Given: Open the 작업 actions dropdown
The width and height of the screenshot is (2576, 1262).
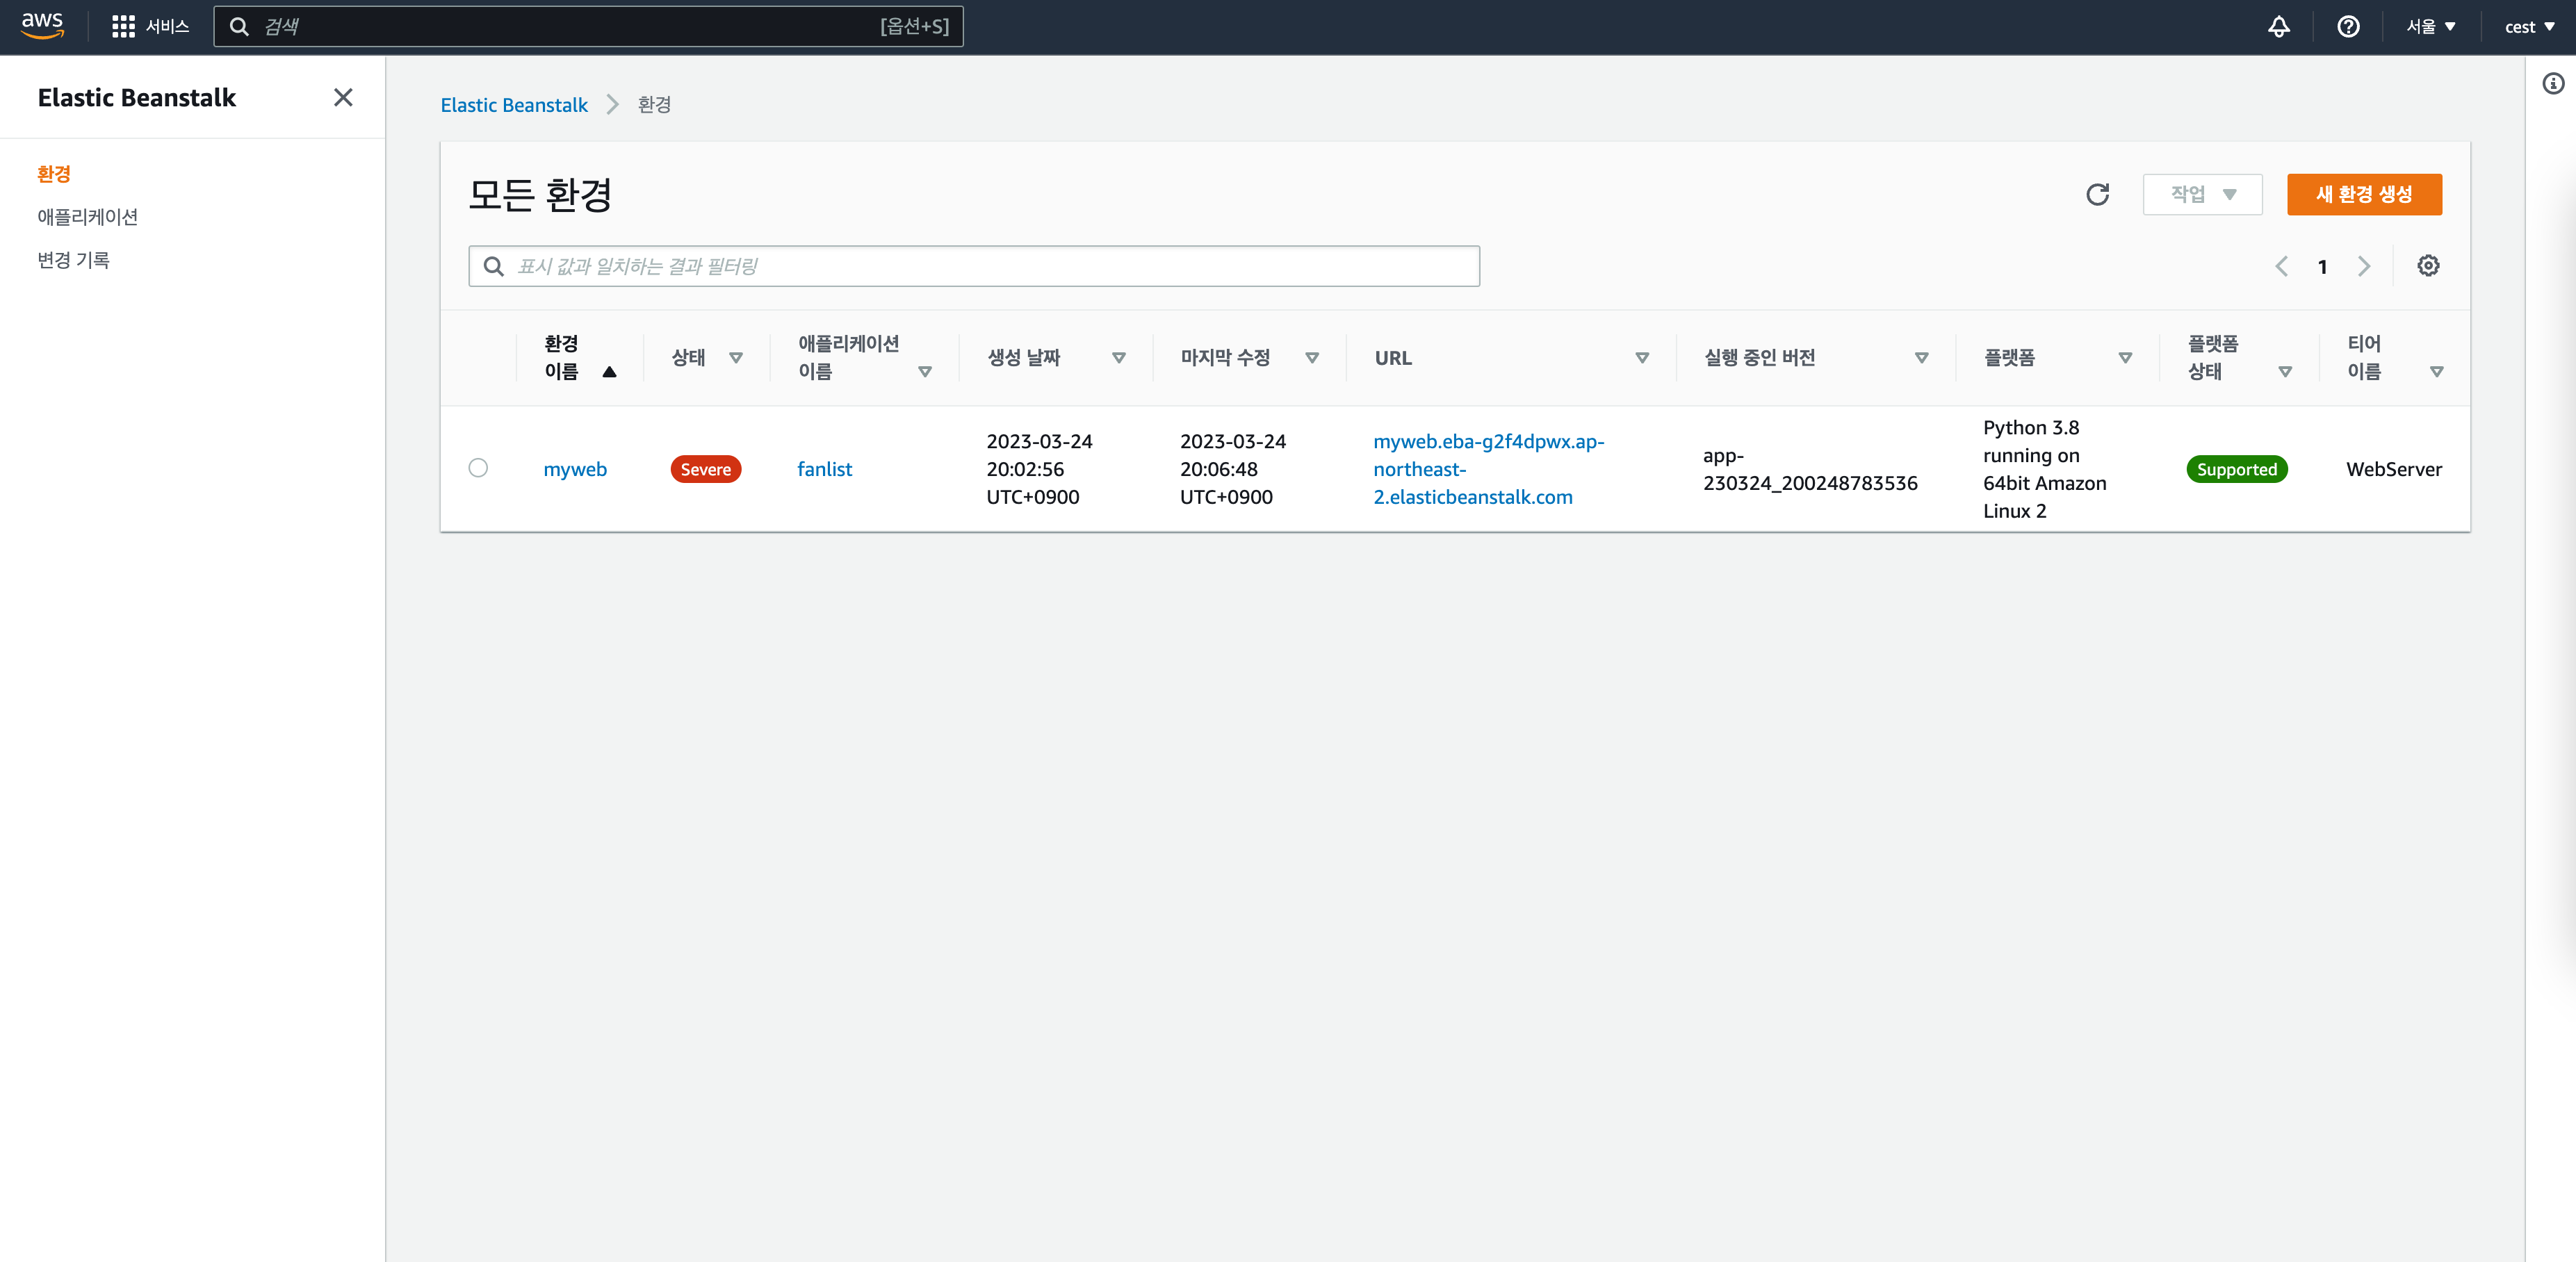Looking at the screenshot, I should pyautogui.click(x=2202, y=194).
